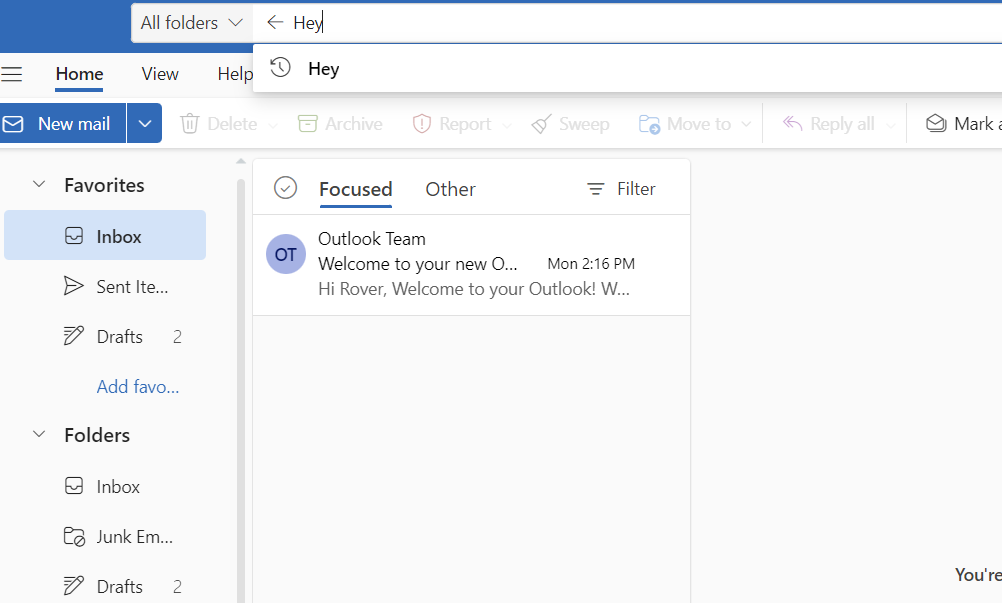Switch to the Focused inbox tab
The width and height of the screenshot is (1002, 603).
point(355,189)
